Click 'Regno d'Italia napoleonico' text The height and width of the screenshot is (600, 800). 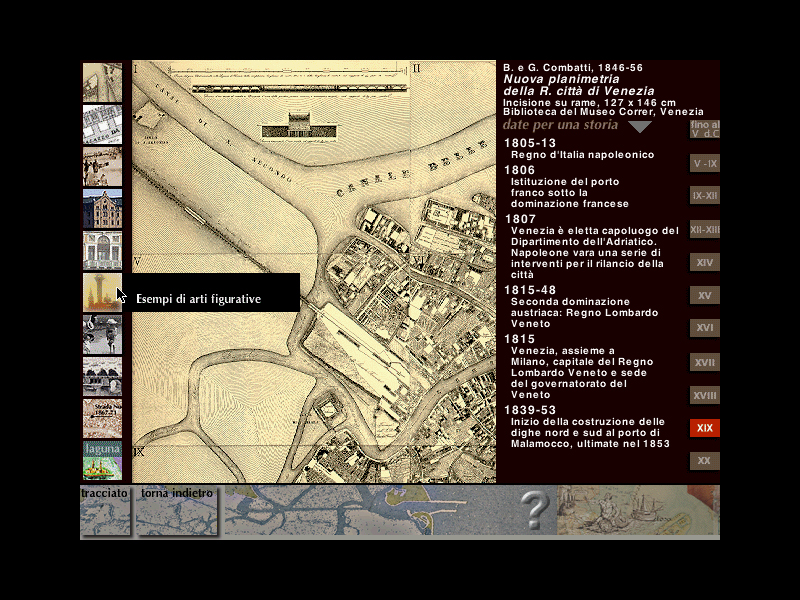(x=582, y=155)
